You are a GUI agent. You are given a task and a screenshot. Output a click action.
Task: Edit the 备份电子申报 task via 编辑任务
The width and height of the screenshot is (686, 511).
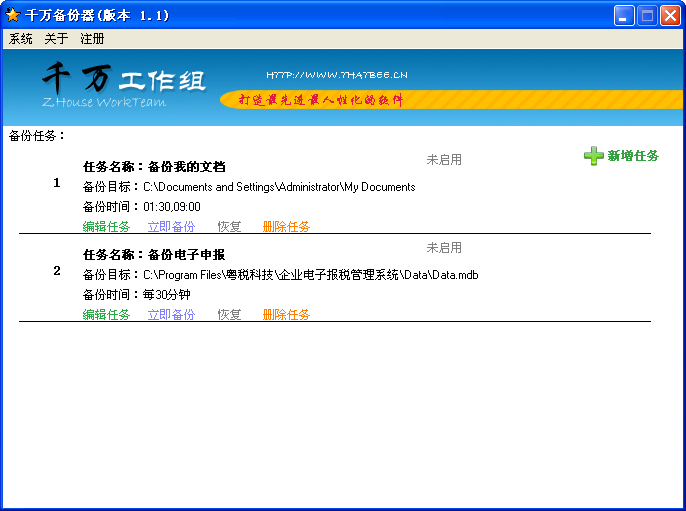(x=106, y=314)
